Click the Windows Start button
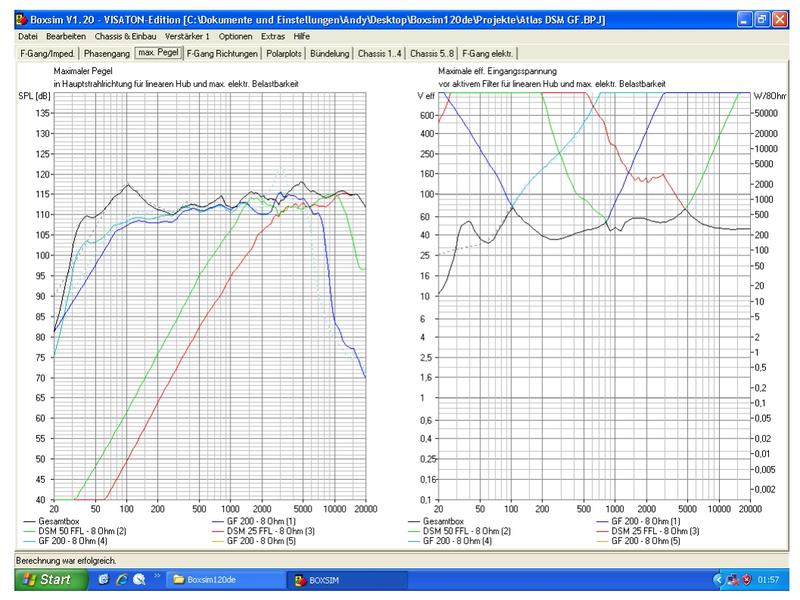This screenshot has height=600, width=800. pyautogui.click(x=43, y=579)
